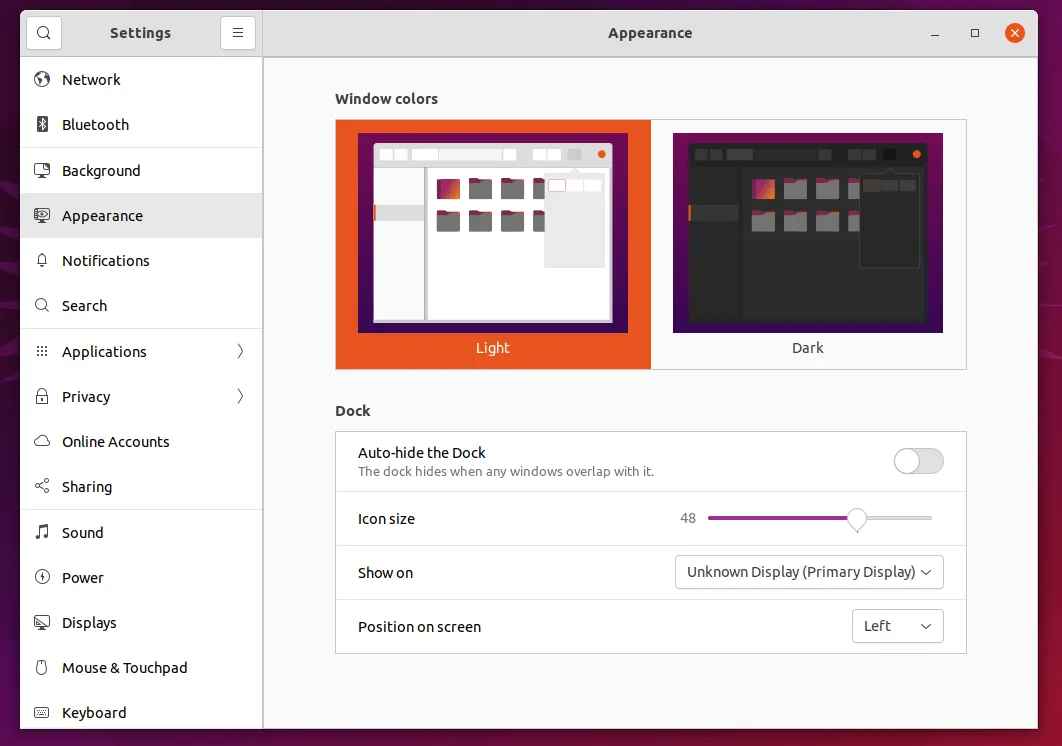Click the search magnifier icon in Settings header
The width and height of the screenshot is (1062, 746).
coord(43,33)
